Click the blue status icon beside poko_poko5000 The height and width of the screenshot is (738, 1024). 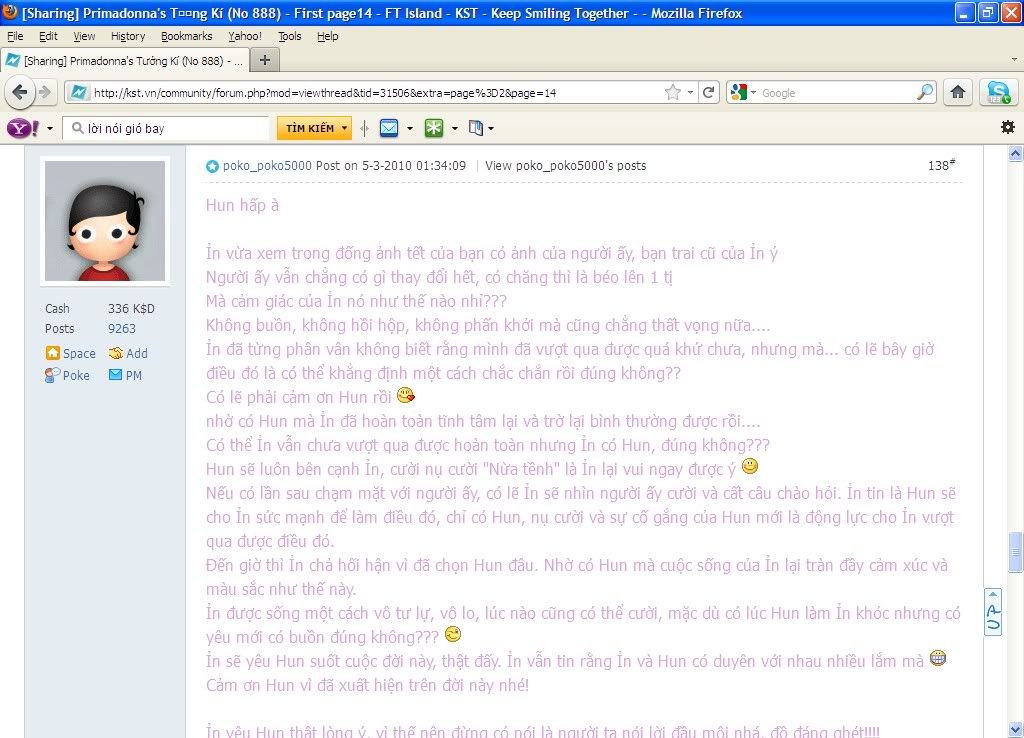(x=212, y=166)
